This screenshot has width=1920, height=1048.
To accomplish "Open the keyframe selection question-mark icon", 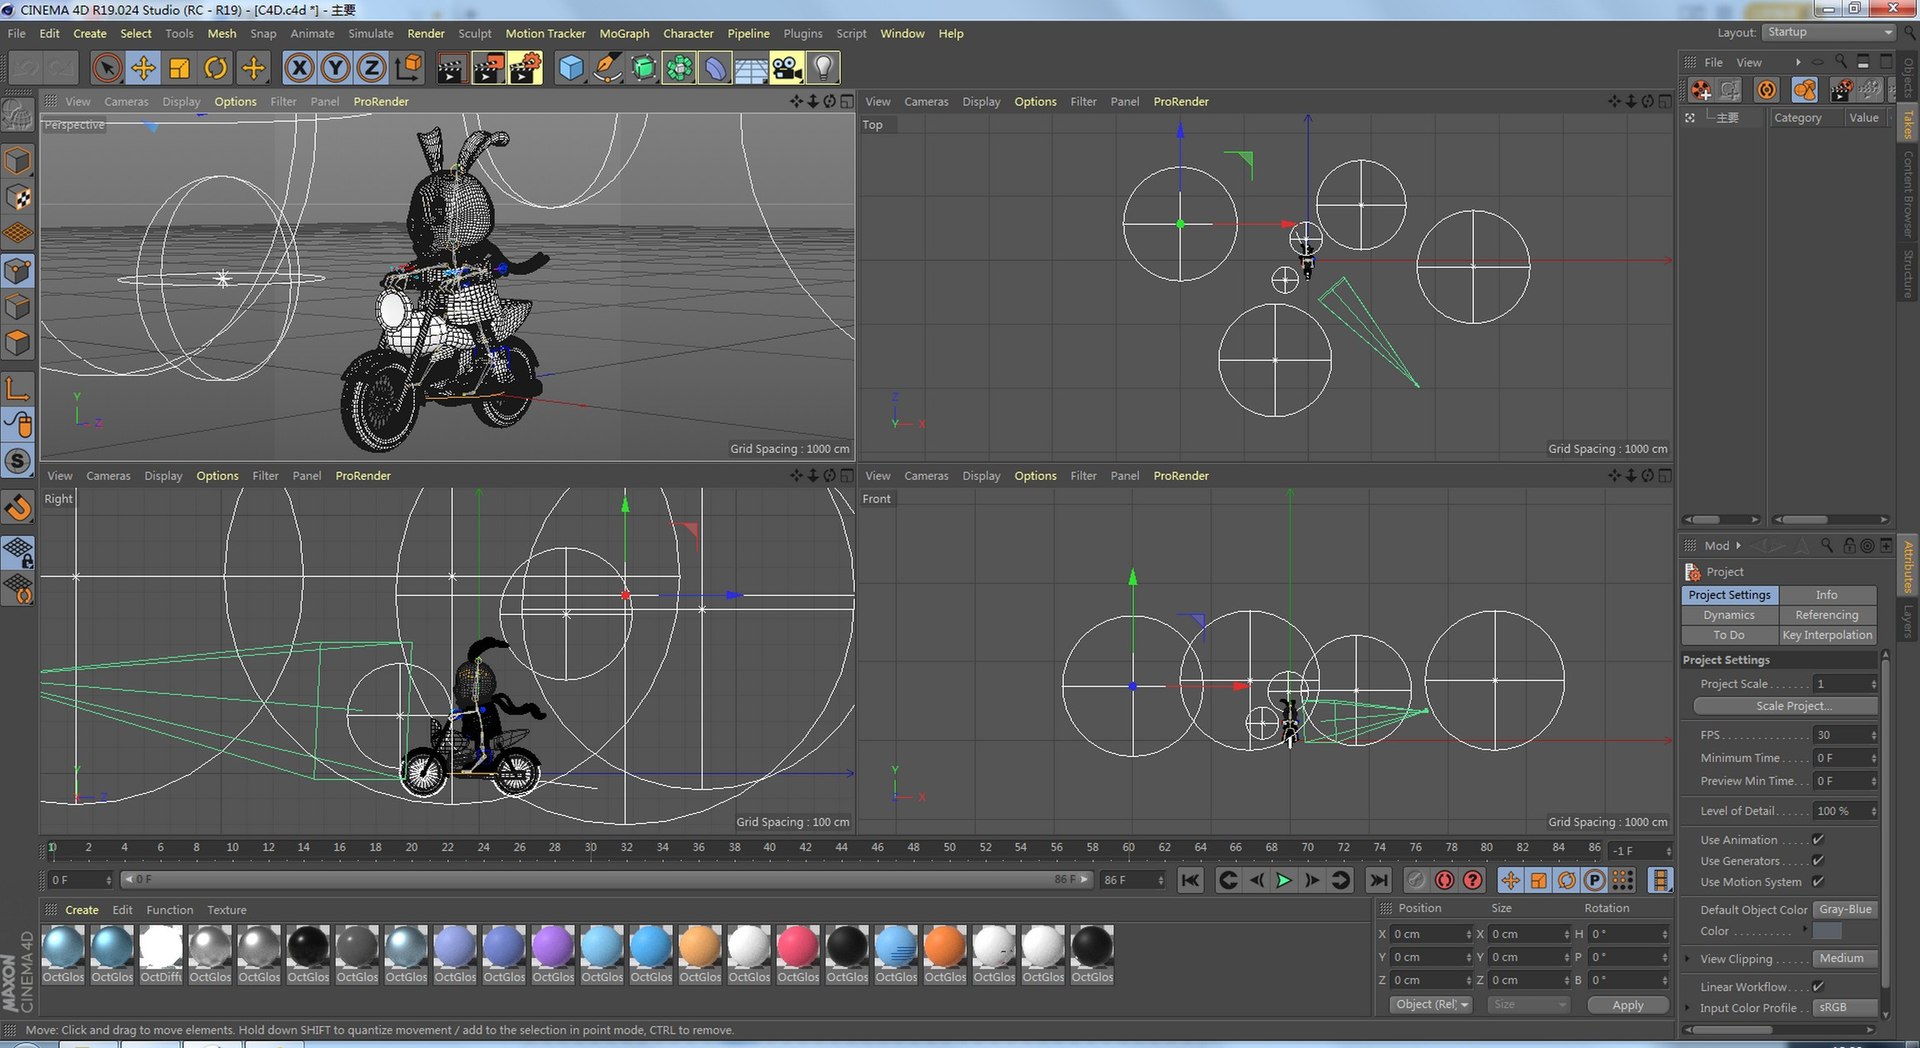I will [1473, 880].
